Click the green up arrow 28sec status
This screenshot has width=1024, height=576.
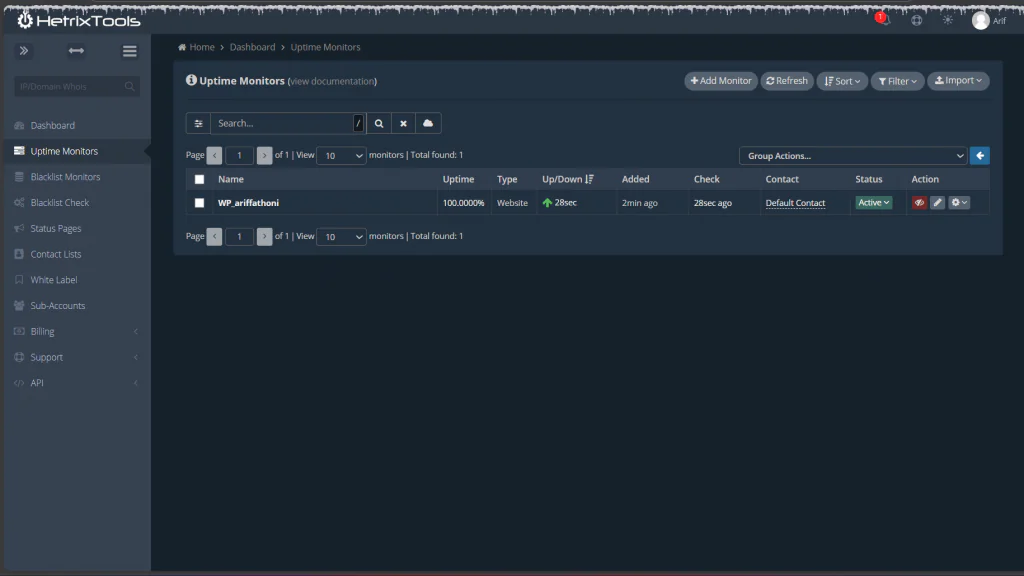[x=560, y=203]
